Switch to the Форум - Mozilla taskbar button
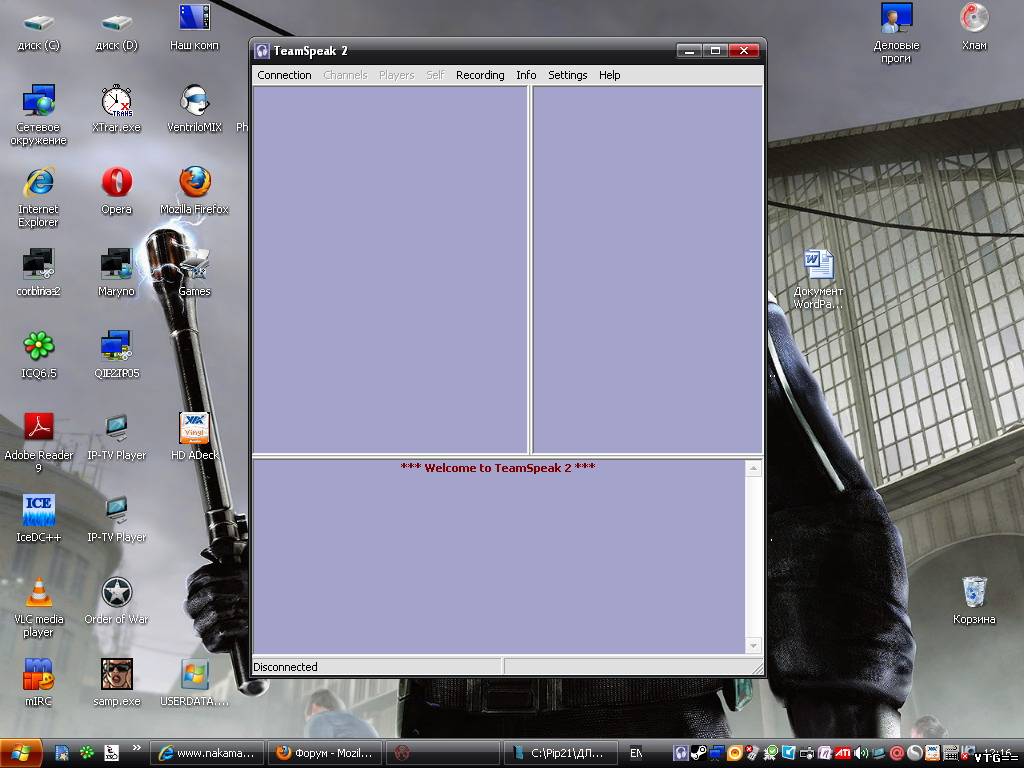This screenshot has height=768, width=1024. (325, 753)
